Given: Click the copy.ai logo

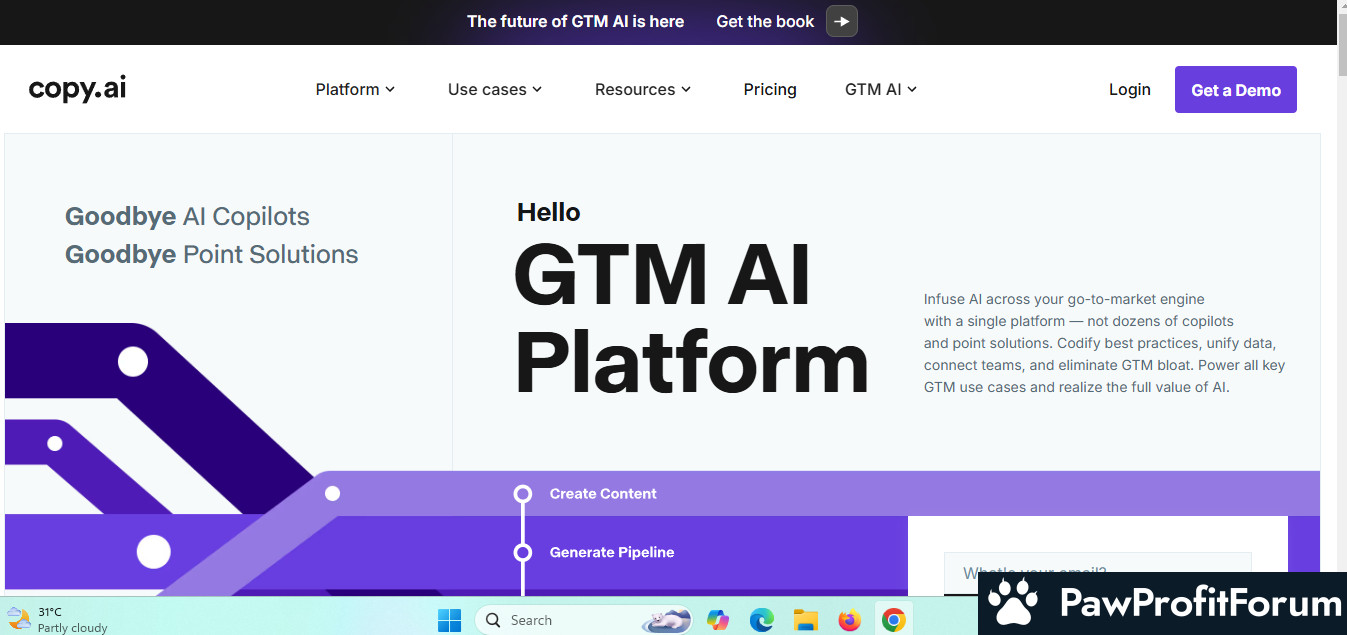Looking at the screenshot, I should pyautogui.click(x=77, y=89).
